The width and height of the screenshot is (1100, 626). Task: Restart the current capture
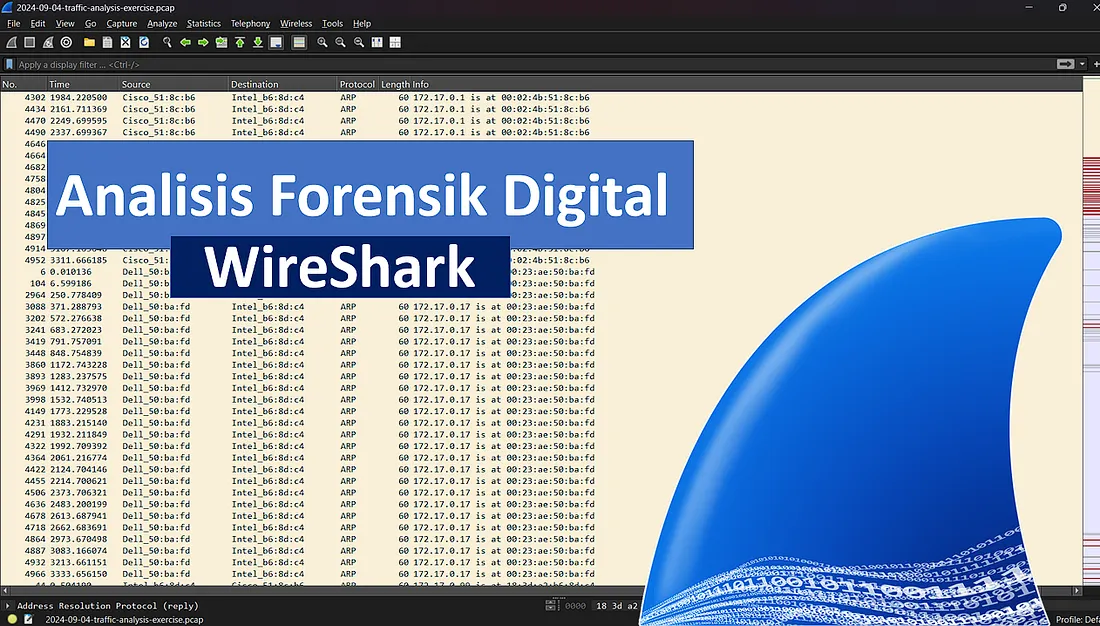(48, 42)
